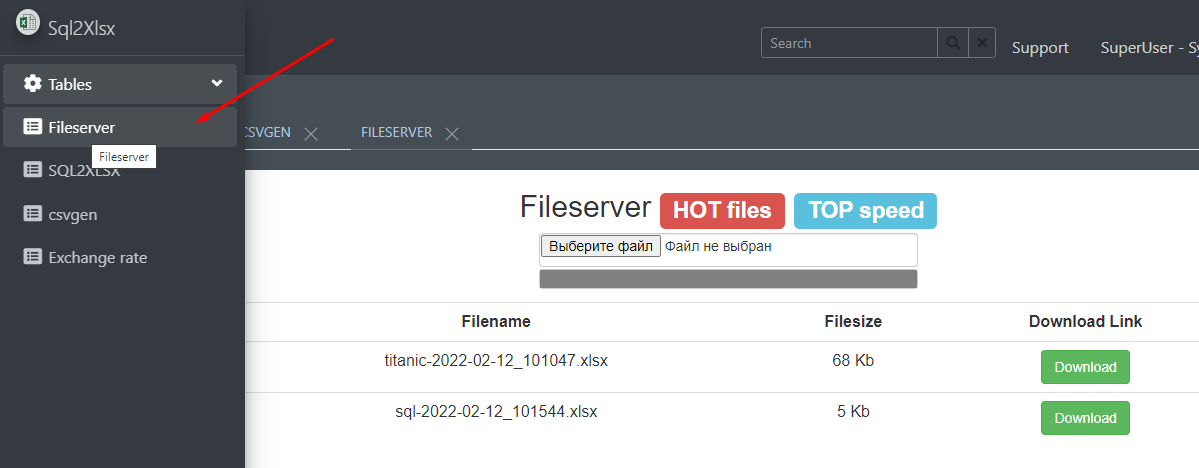Click the Tables gear icon
The height and width of the screenshot is (468, 1199).
33,84
